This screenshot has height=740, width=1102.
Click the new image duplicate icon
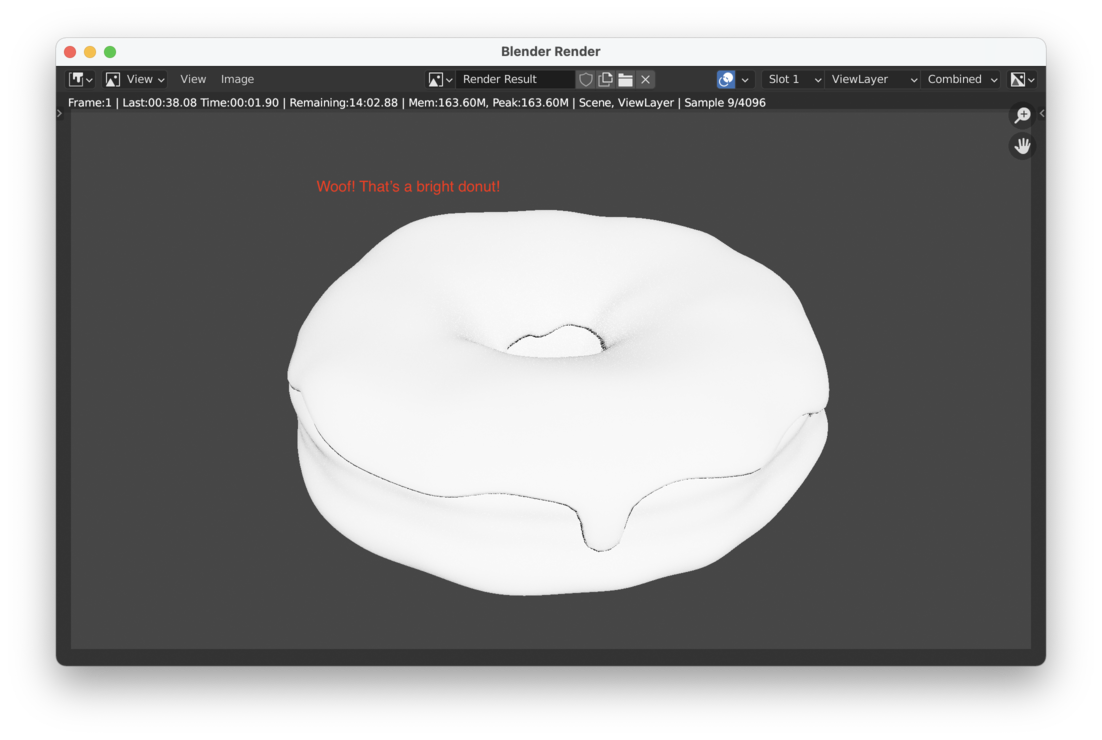pyautogui.click(x=605, y=79)
